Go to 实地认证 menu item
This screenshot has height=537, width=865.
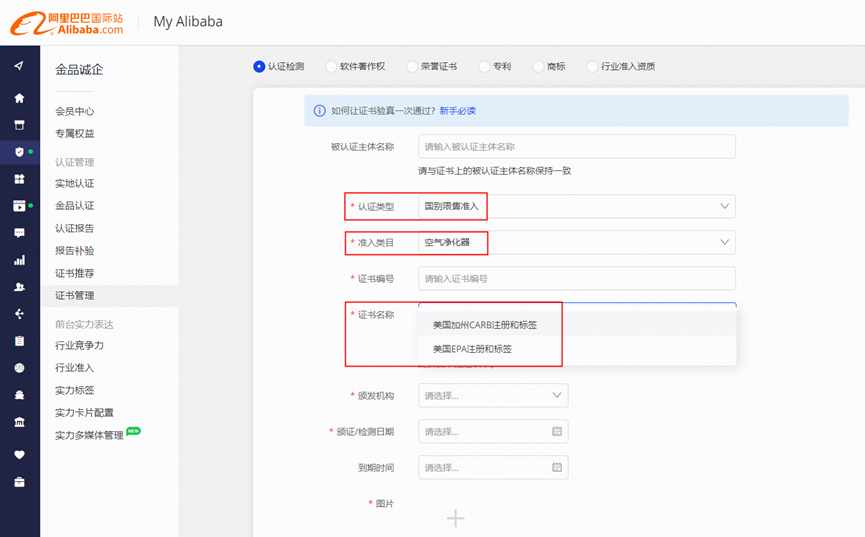coord(74,183)
